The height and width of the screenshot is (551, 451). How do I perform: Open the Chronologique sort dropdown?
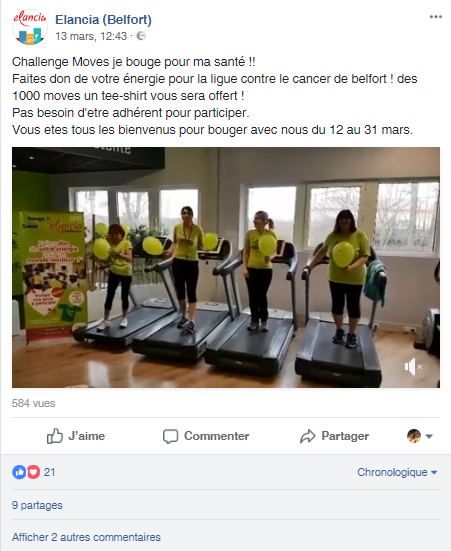(397, 472)
